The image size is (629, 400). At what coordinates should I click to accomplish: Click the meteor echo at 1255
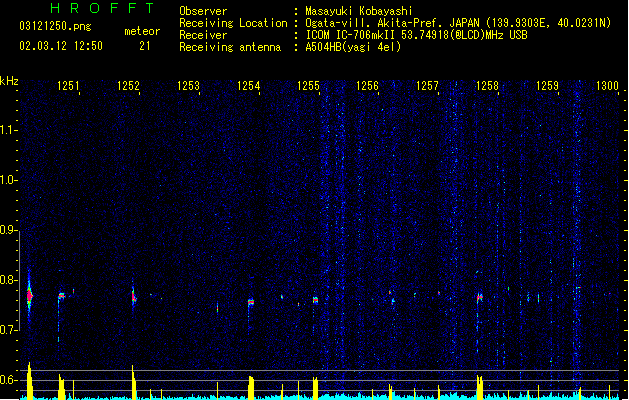[x=315, y=300]
